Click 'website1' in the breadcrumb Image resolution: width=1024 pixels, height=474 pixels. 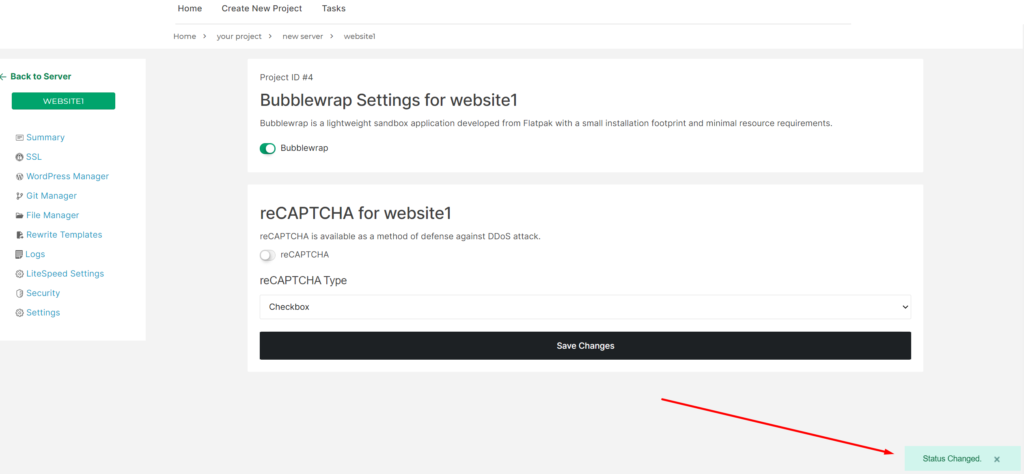point(360,37)
